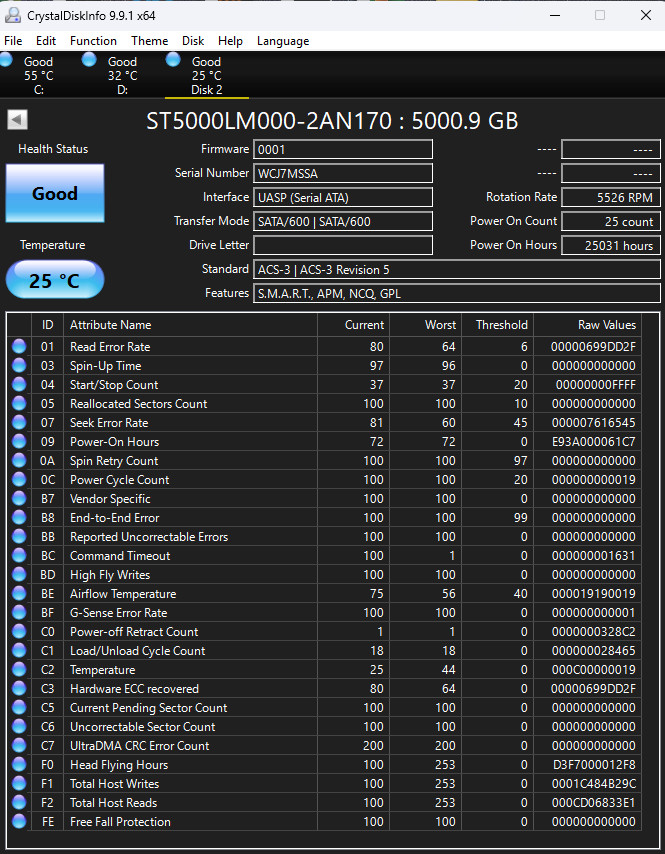Screen dimensions: 665x854
Task: Open the Edit menu
Action: (x=46, y=41)
